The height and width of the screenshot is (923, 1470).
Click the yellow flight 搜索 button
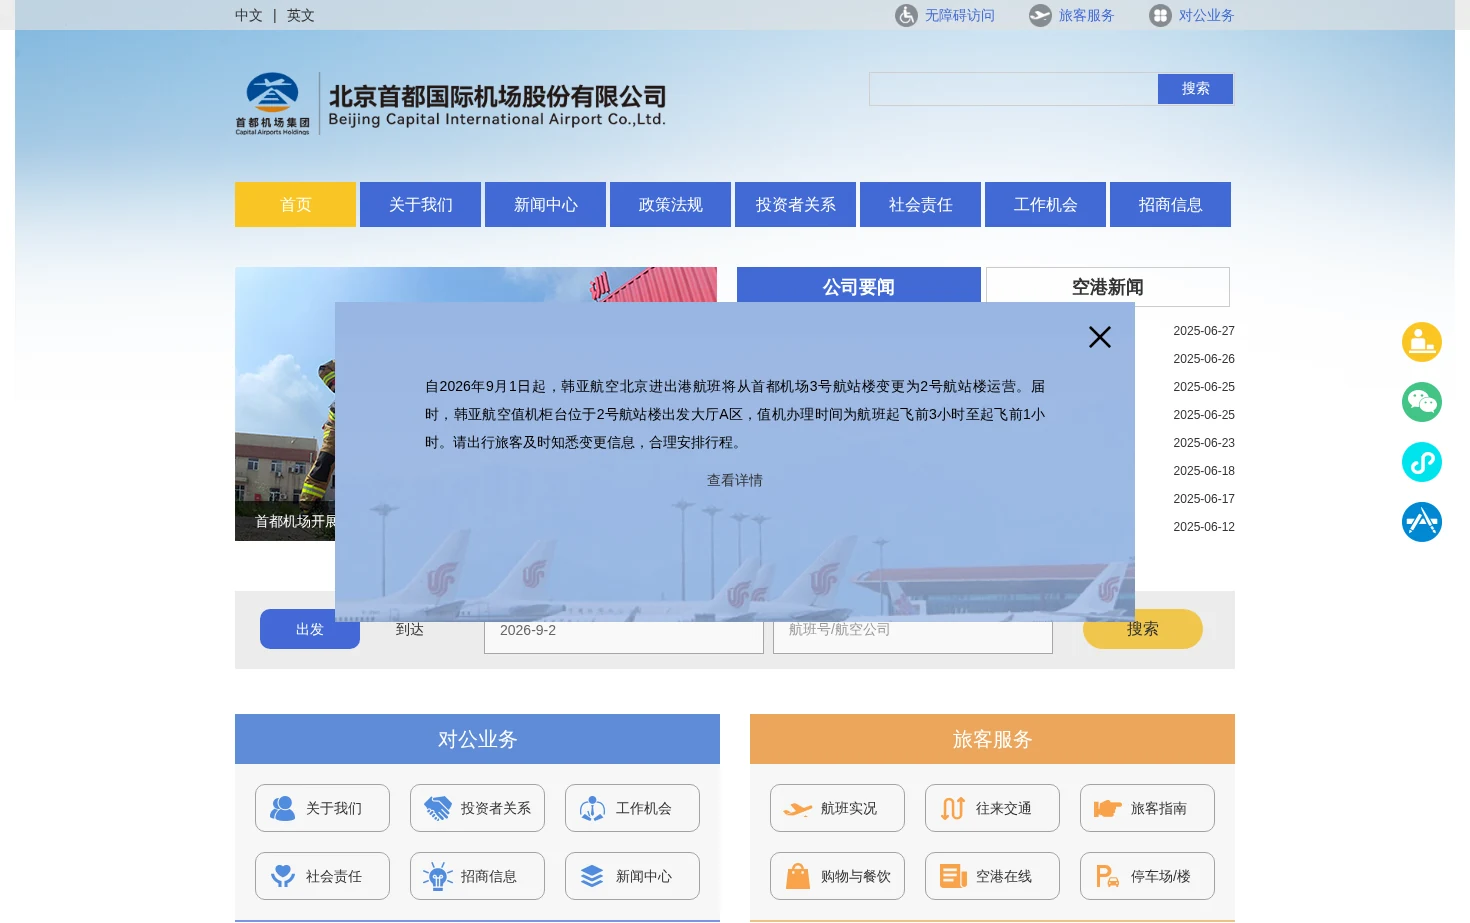point(1143,629)
